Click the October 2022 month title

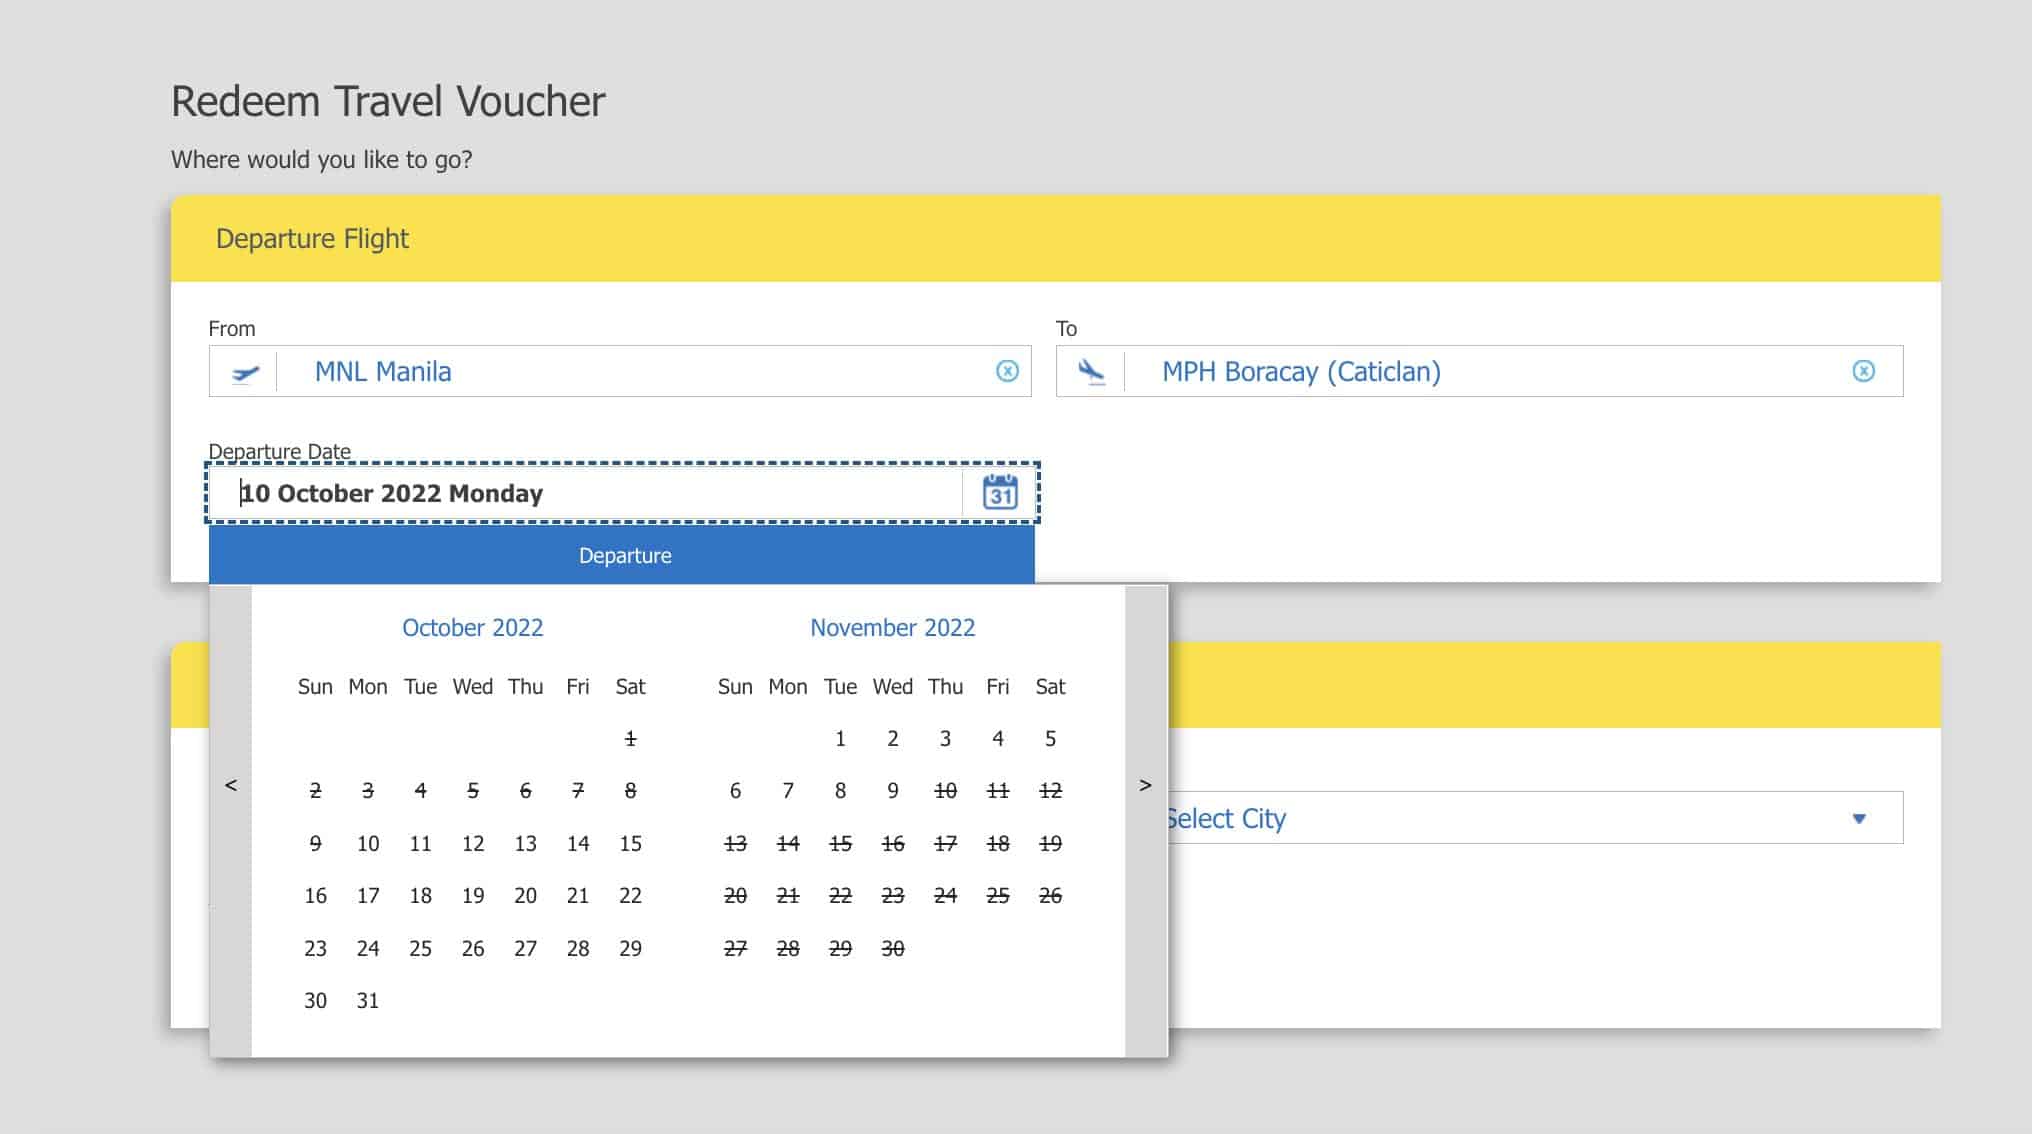(x=473, y=627)
